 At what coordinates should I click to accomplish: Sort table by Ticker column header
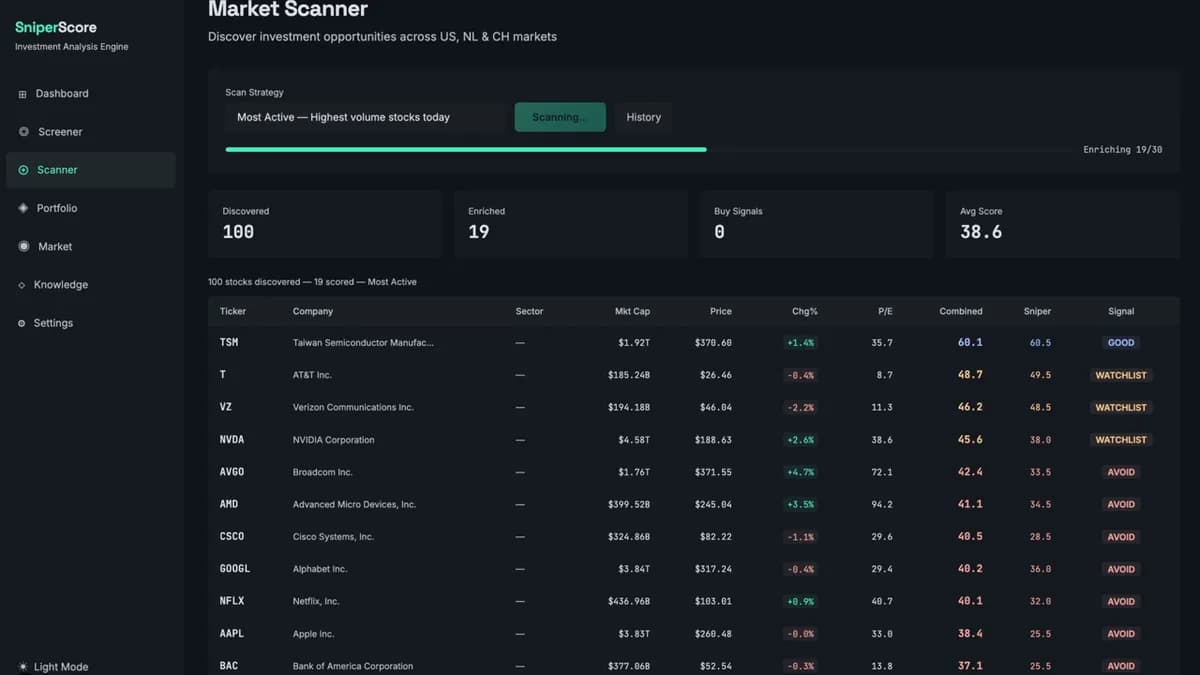coord(233,311)
